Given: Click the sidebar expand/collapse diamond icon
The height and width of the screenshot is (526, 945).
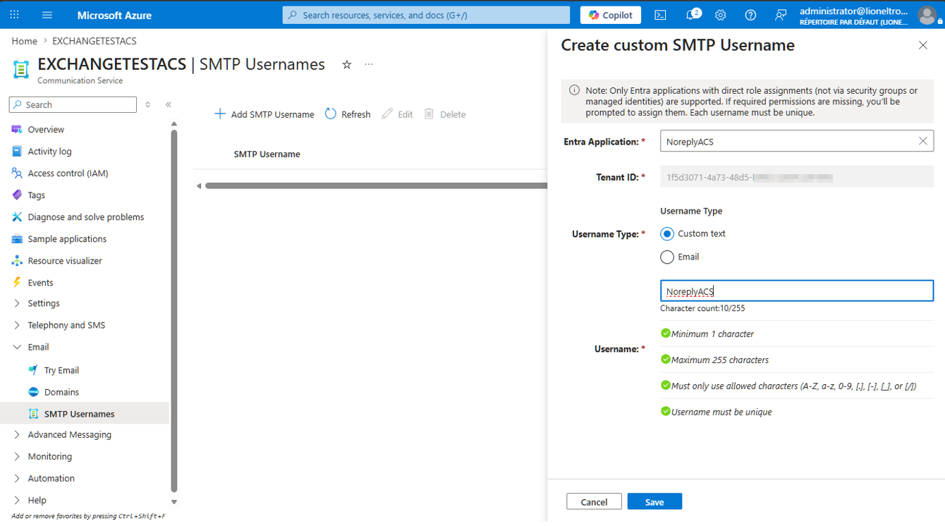Looking at the screenshot, I should (148, 104).
